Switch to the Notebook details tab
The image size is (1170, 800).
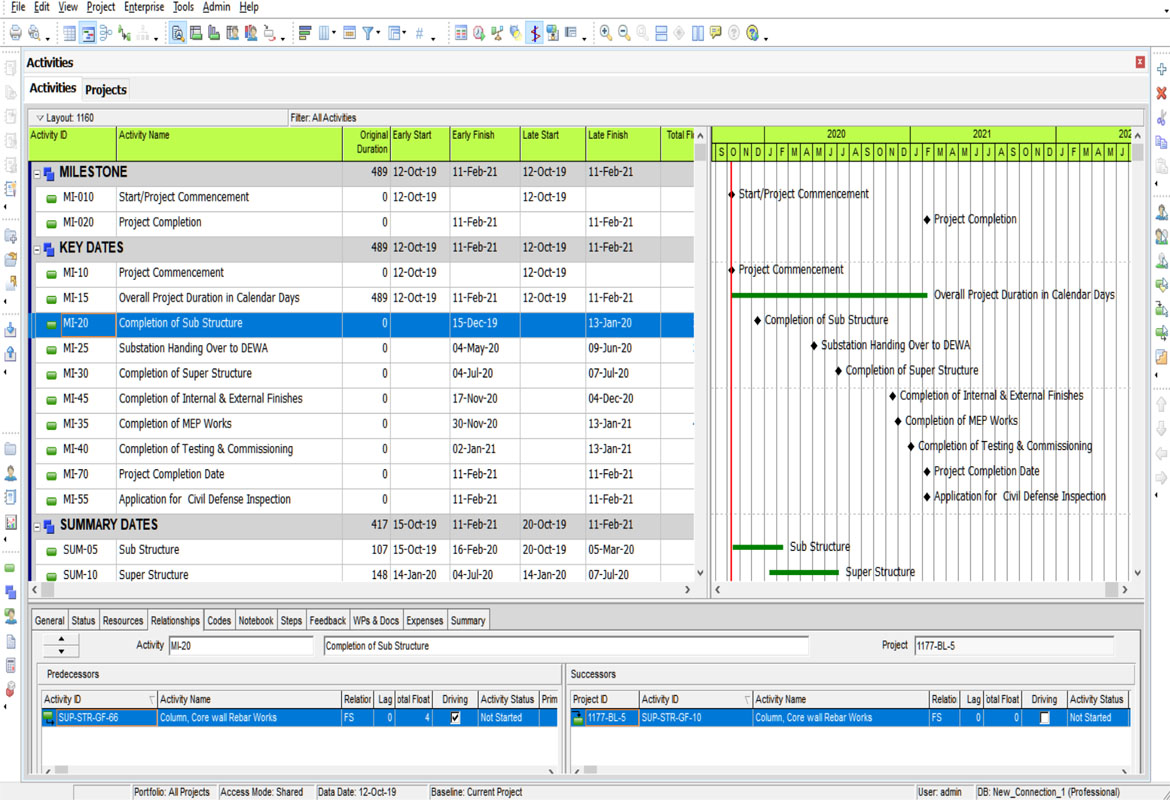pyautogui.click(x=256, y=621)
